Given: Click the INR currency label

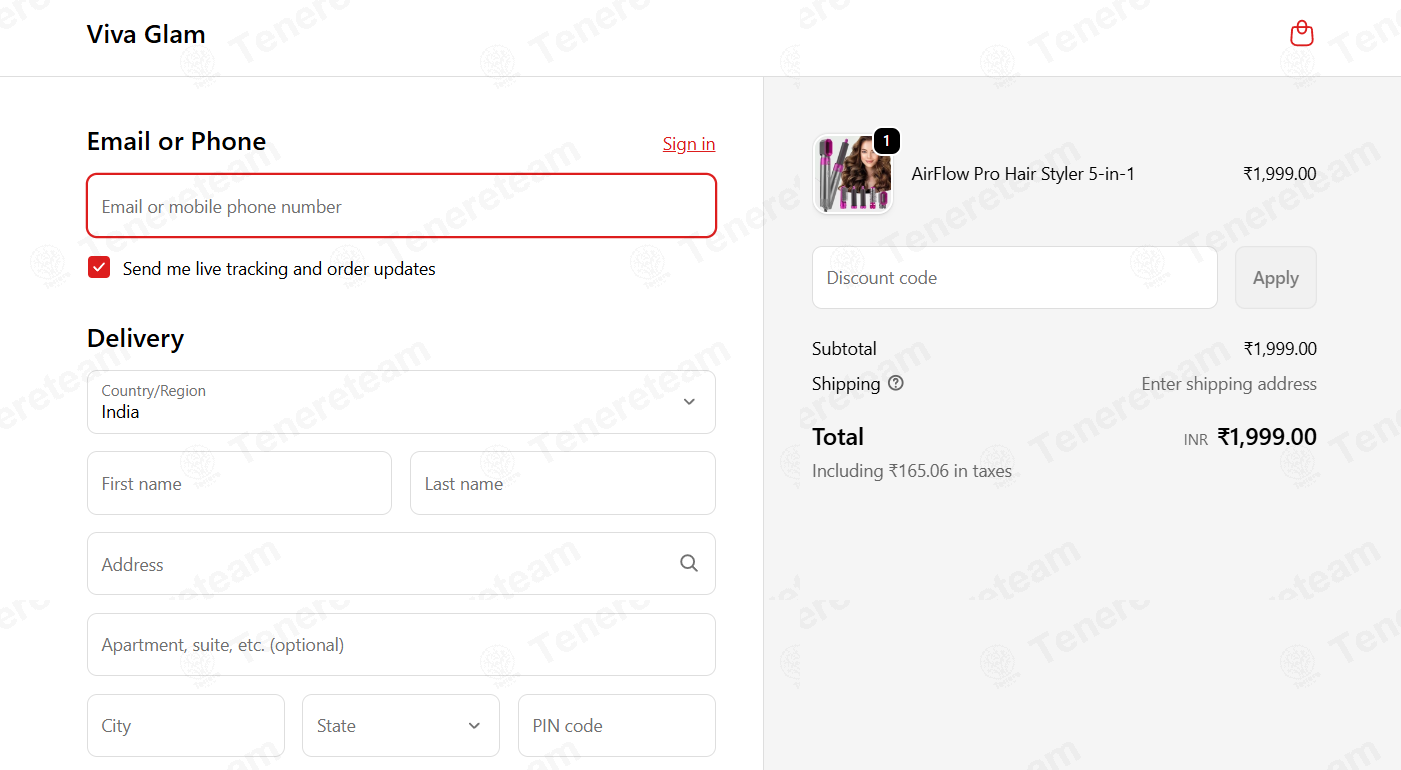Looking at the screenshot, I should coord(1196,440).
